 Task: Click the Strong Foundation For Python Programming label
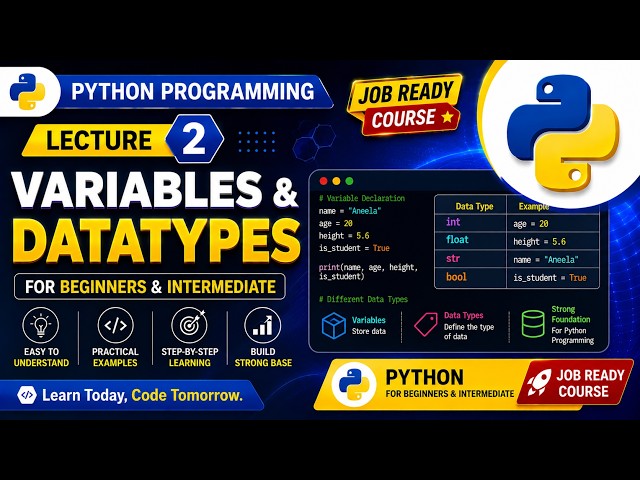tap(572, 324)
